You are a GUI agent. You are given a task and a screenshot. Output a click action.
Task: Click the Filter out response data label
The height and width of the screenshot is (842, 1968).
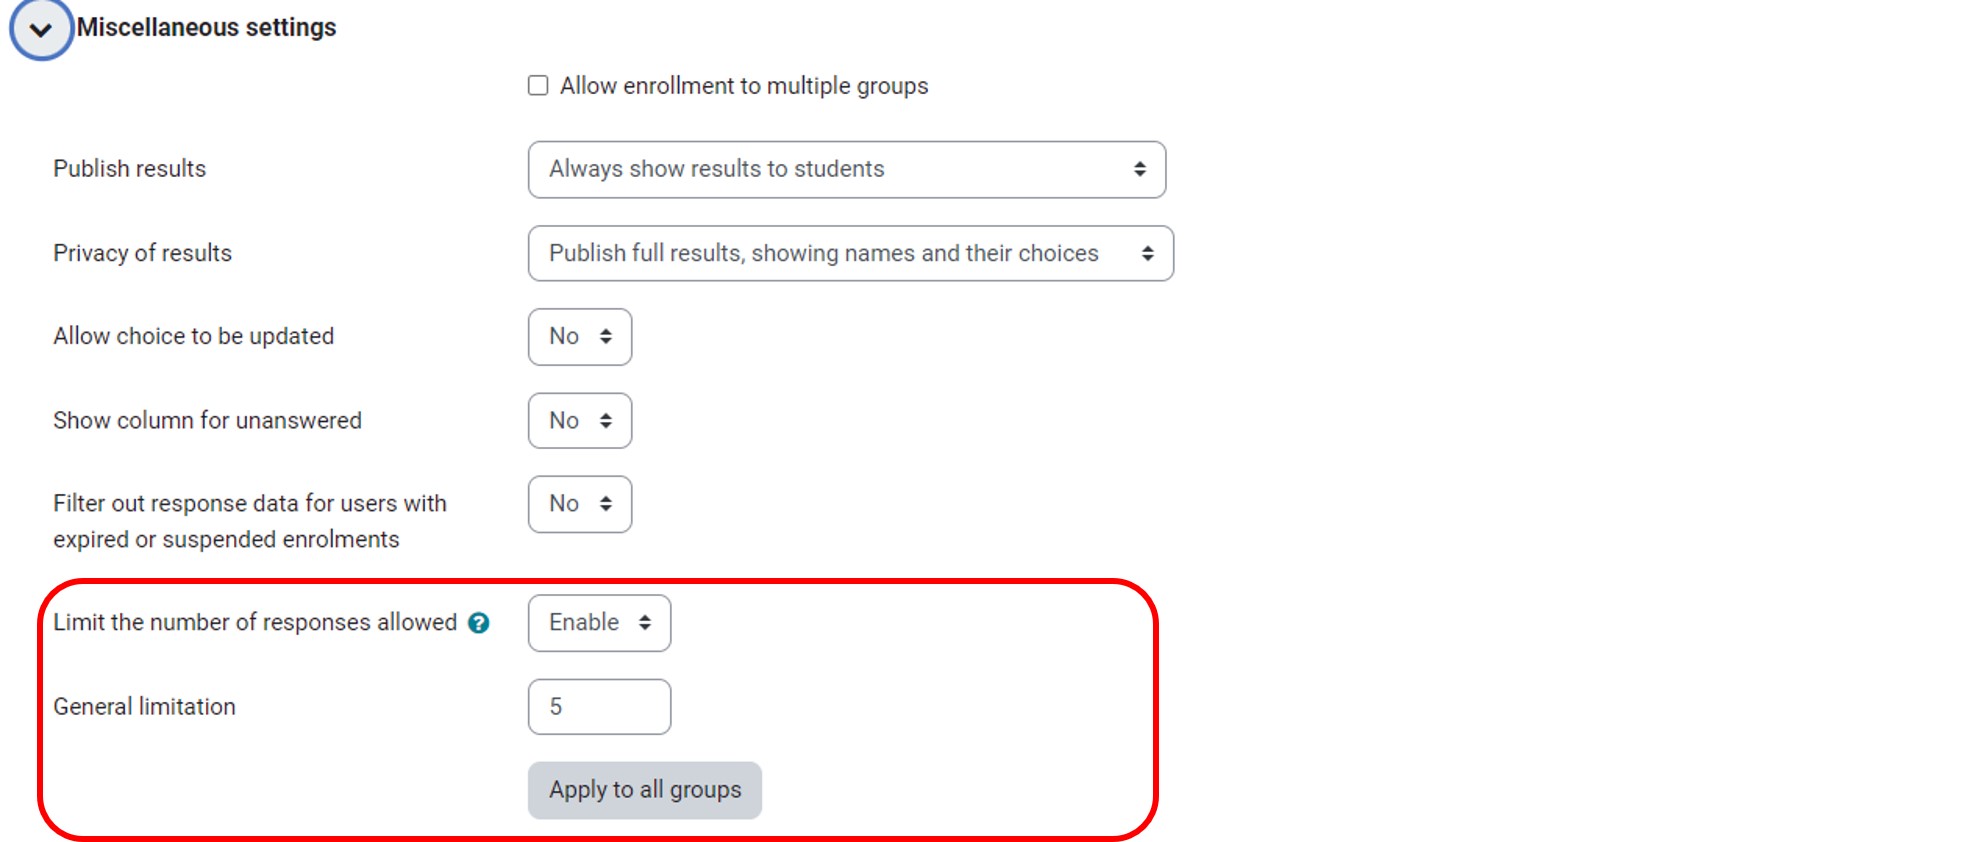point(250,521)
